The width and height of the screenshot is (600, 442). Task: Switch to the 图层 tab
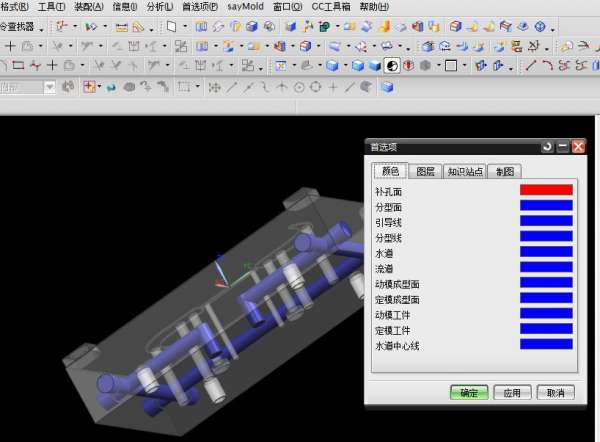(425, 171)
